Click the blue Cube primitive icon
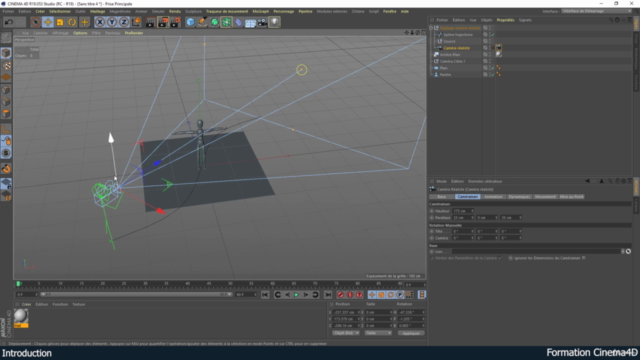Viewport: 640px width, 360px height. tap(190, 22)
